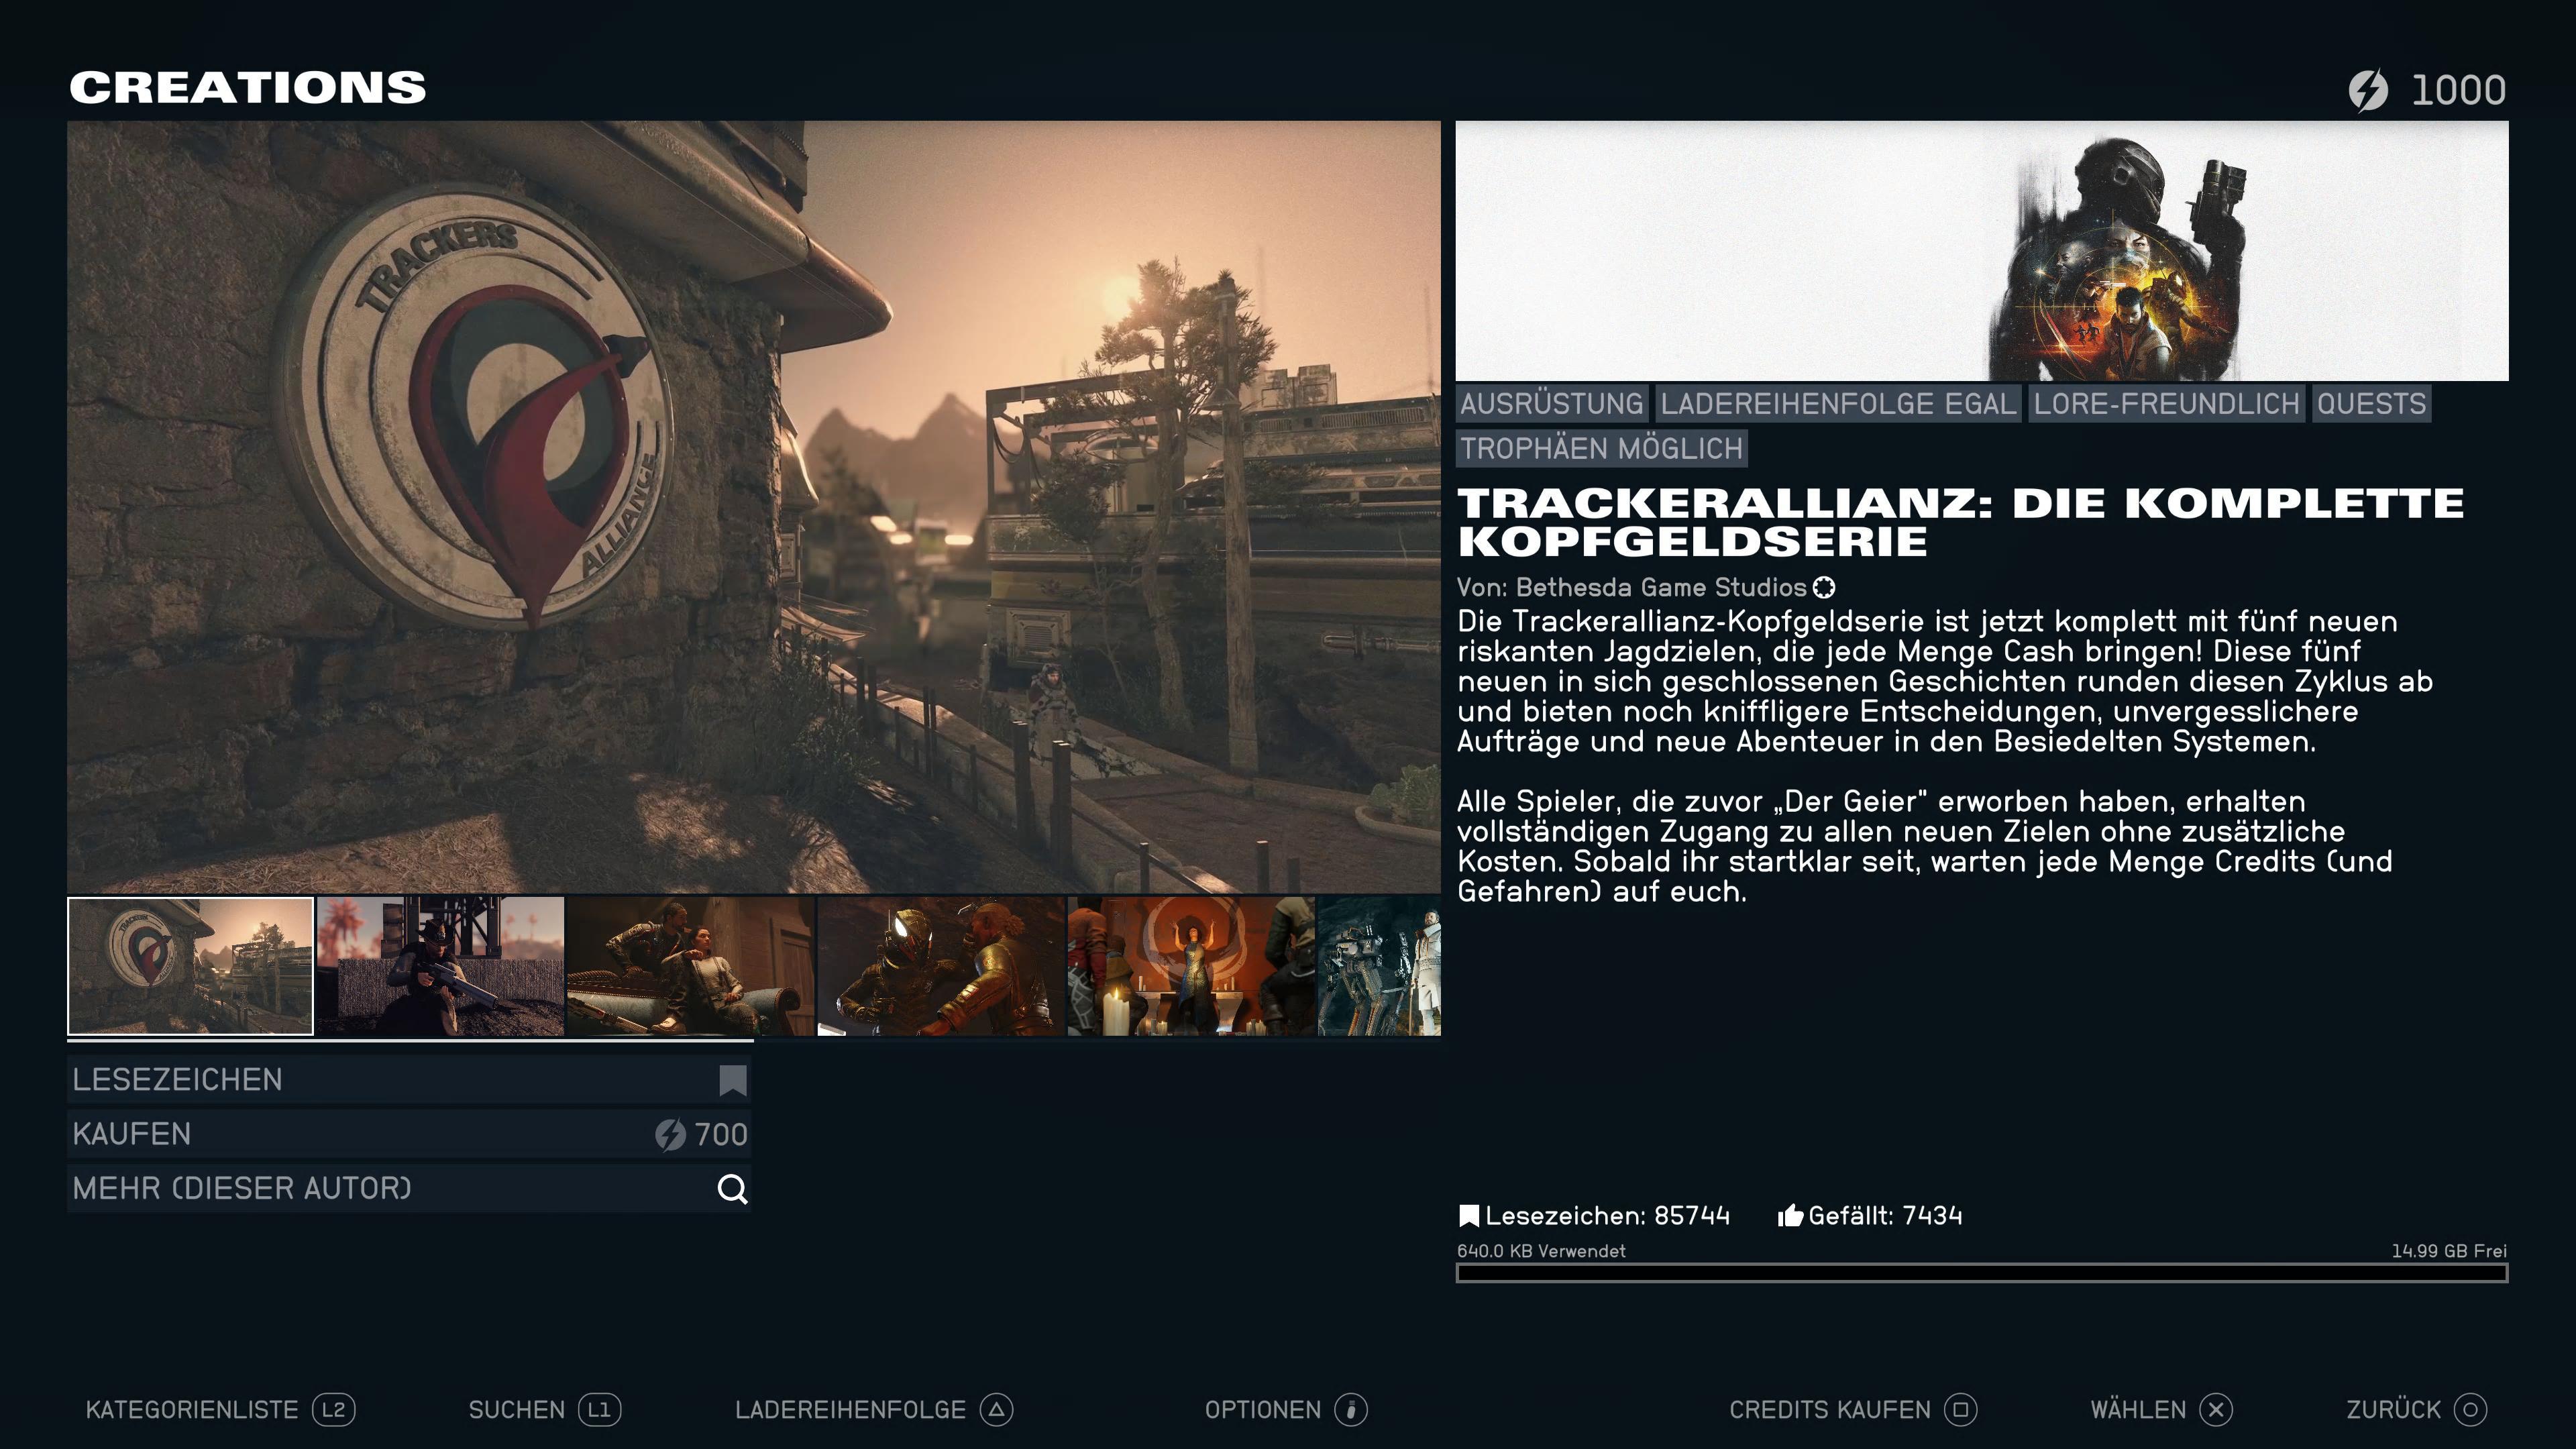Open Suchen with L1
2576x1449 pixels.
coord(545,1410)
